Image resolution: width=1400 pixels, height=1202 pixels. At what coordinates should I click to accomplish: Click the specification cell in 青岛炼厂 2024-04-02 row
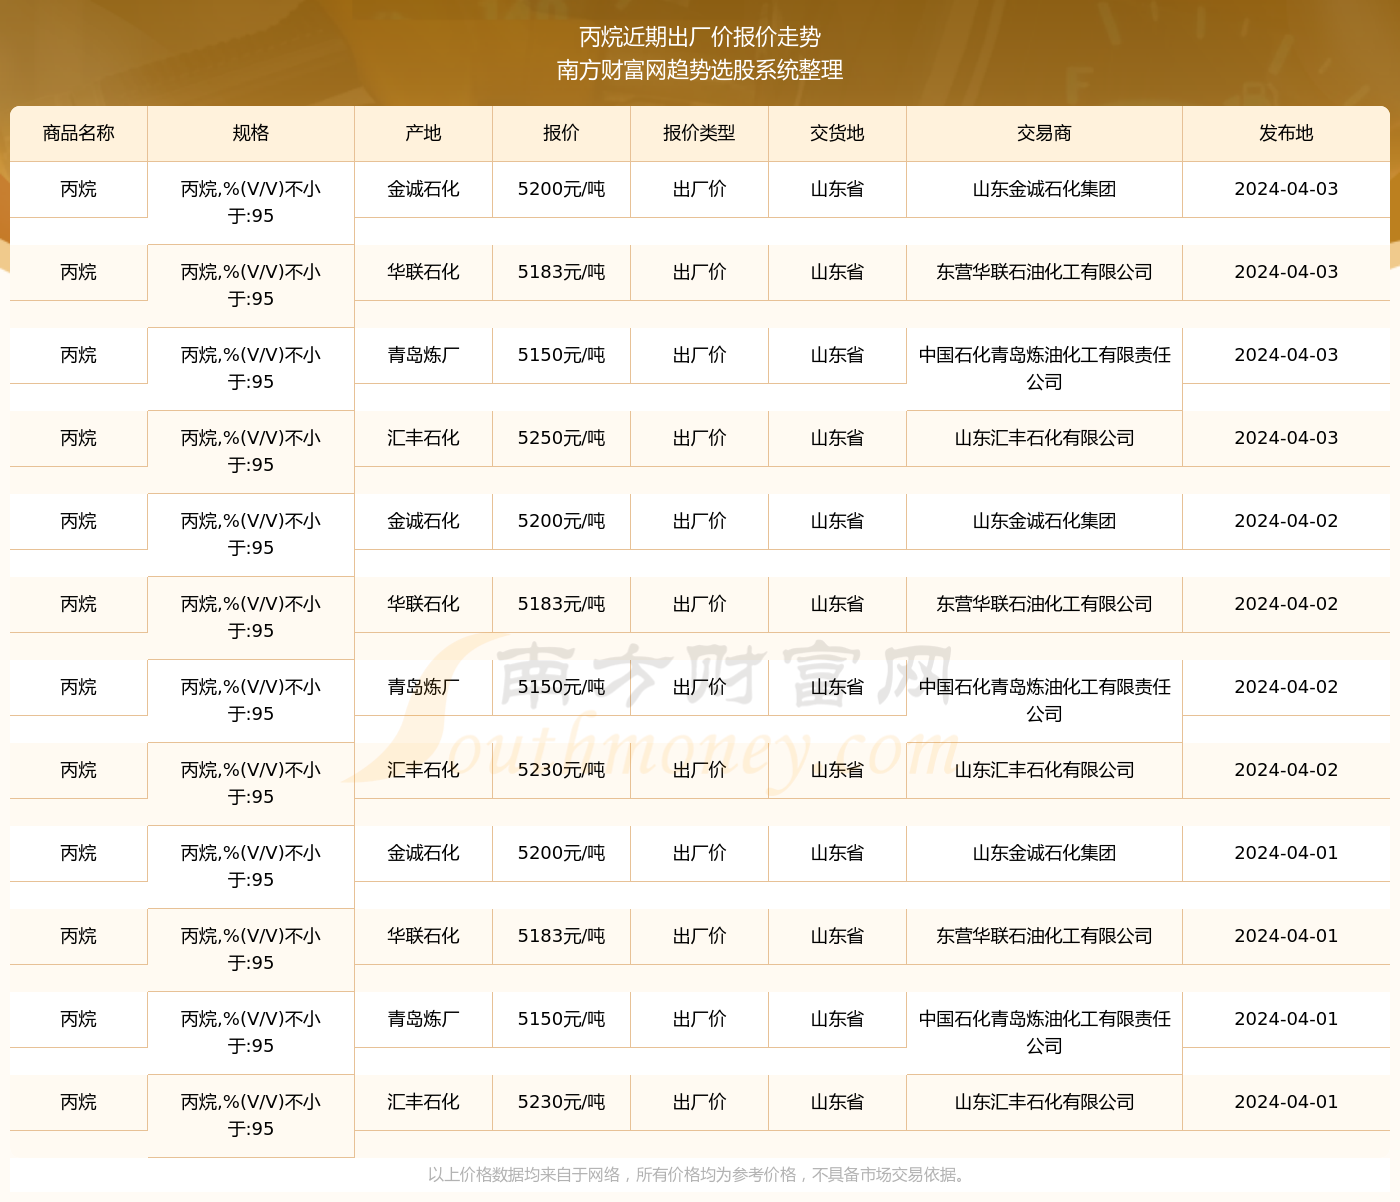[251, 700]
